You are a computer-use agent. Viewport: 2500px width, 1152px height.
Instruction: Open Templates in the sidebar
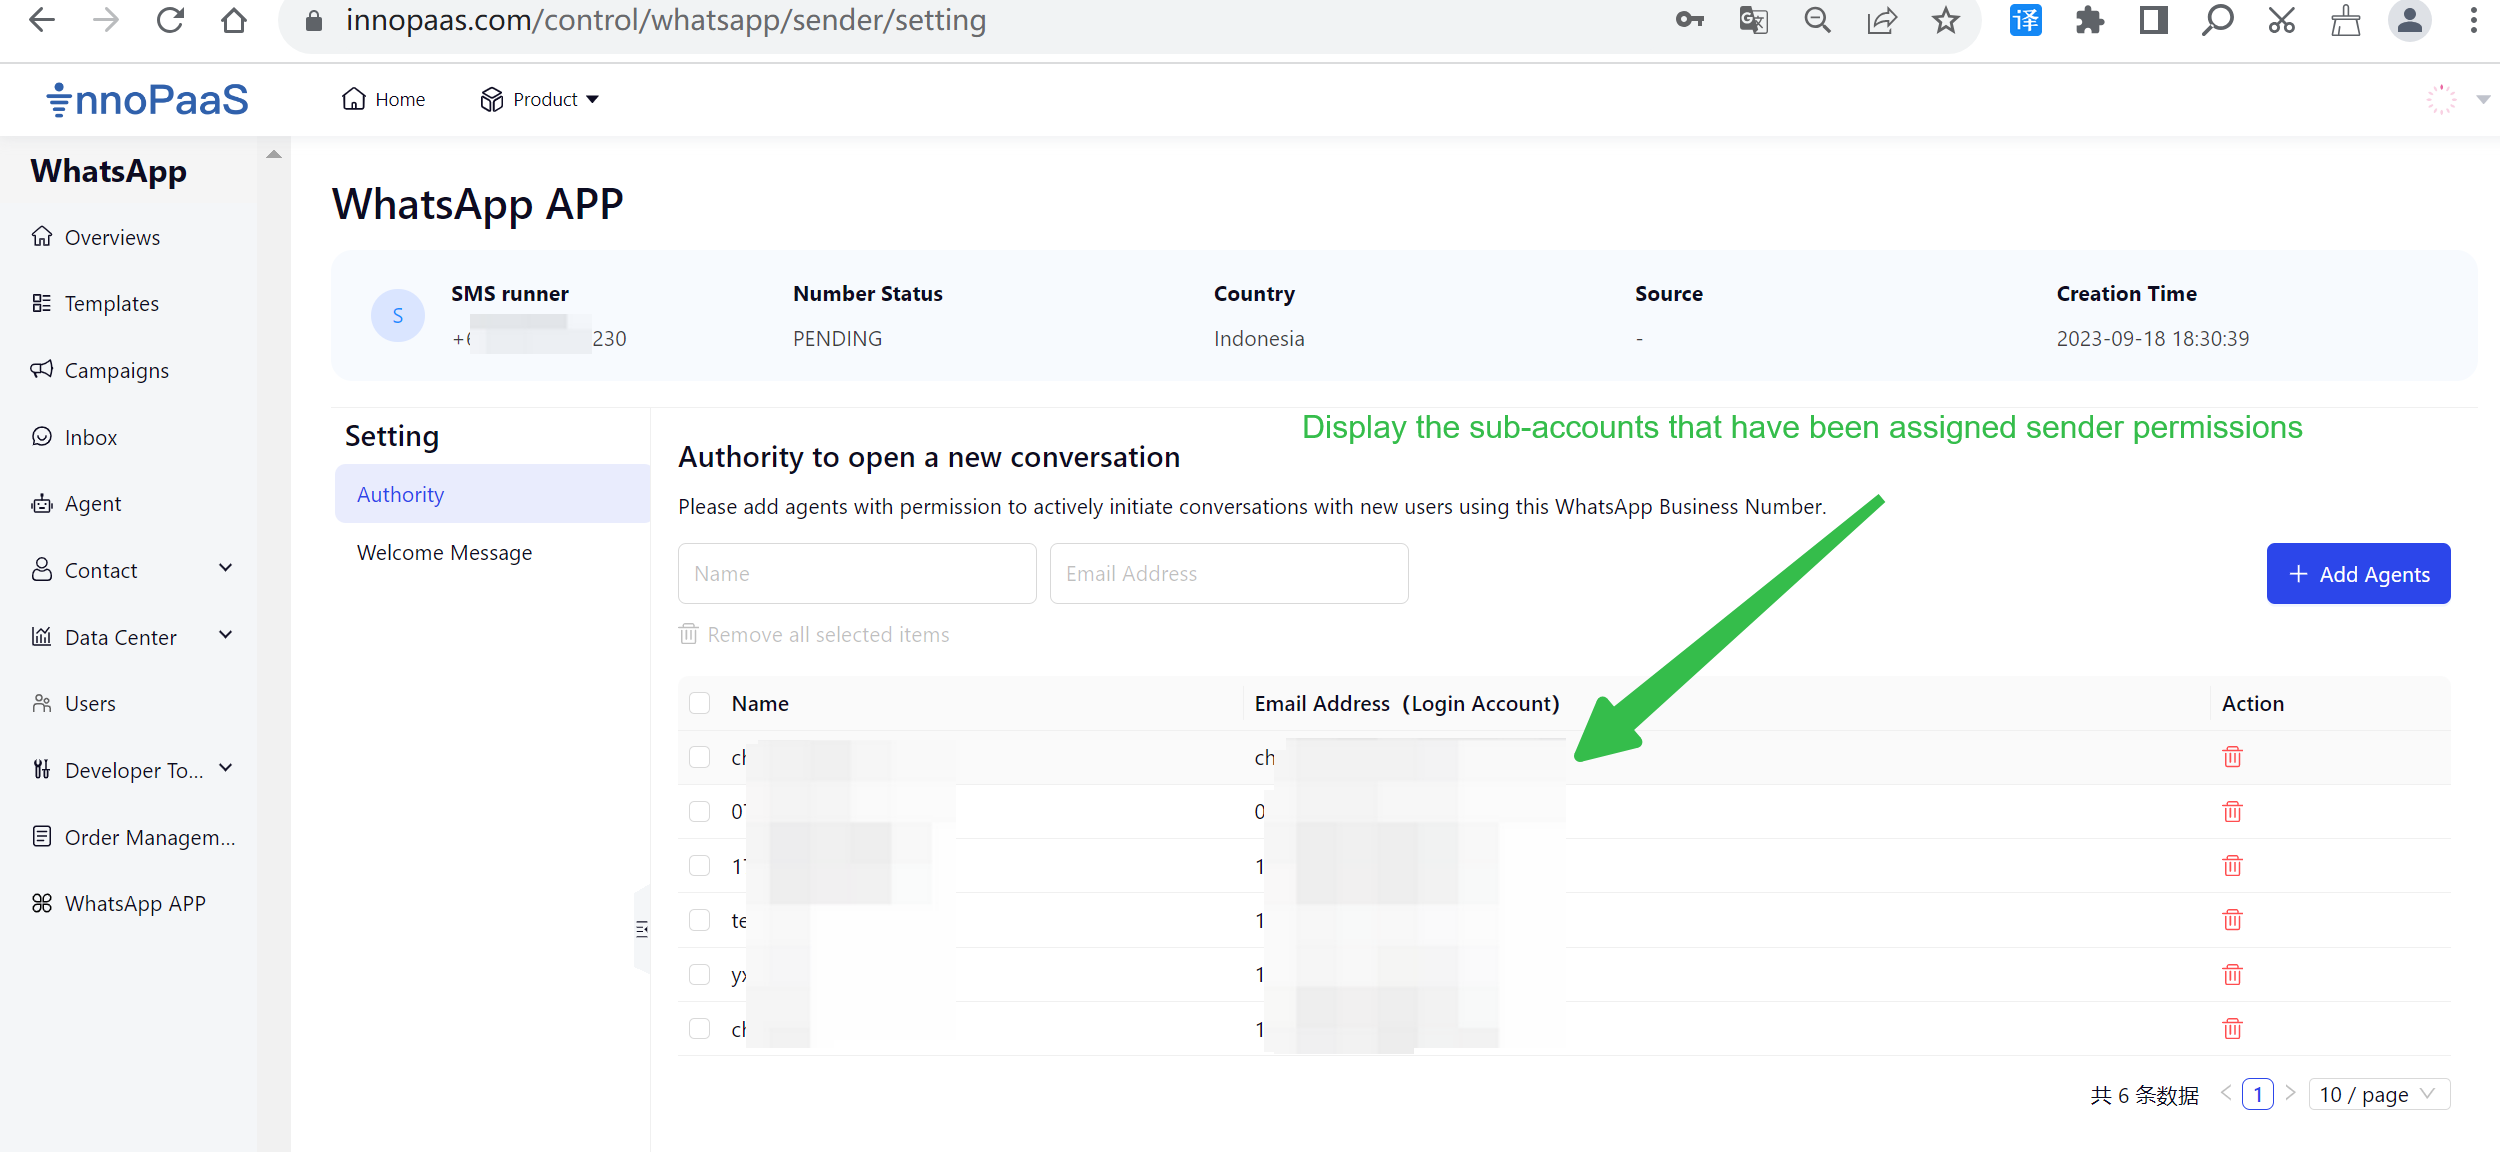(96, 303)
